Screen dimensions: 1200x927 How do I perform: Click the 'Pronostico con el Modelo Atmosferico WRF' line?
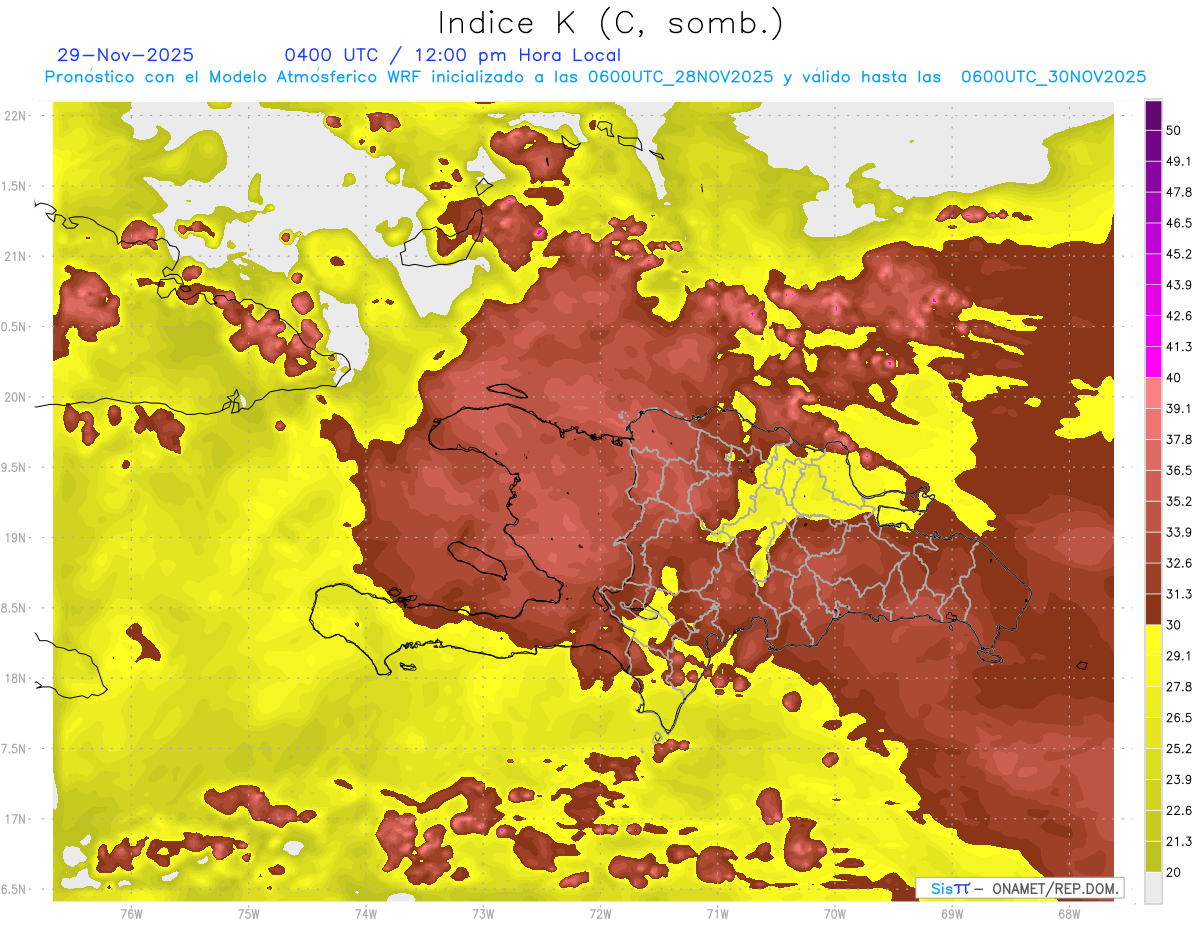click(596, 77)
